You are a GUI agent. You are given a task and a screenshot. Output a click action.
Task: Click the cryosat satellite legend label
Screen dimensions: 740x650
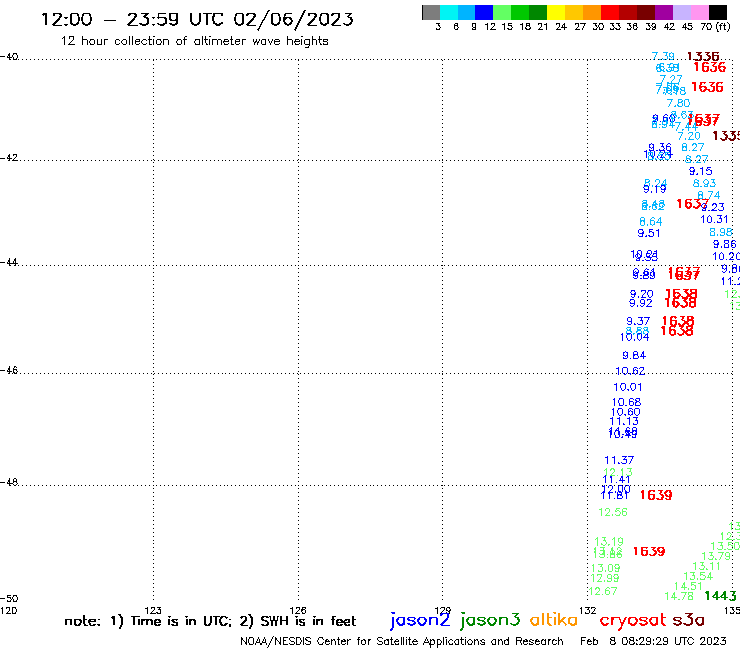pyautogui.click(x=632, y=620)
